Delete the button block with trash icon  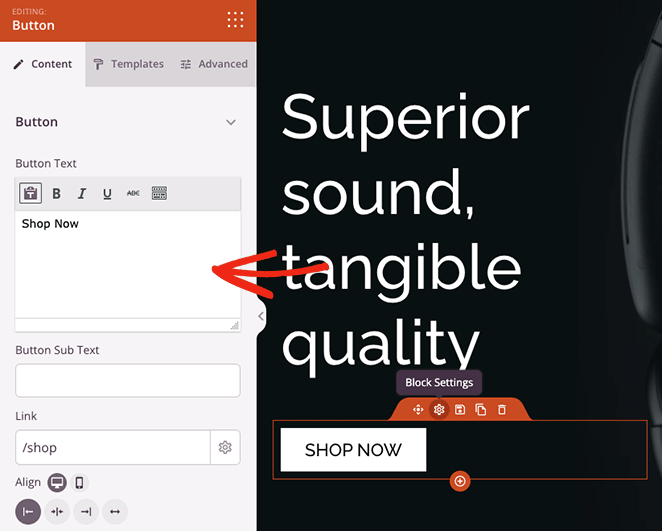pyautogui.click(x=502, y=409)
